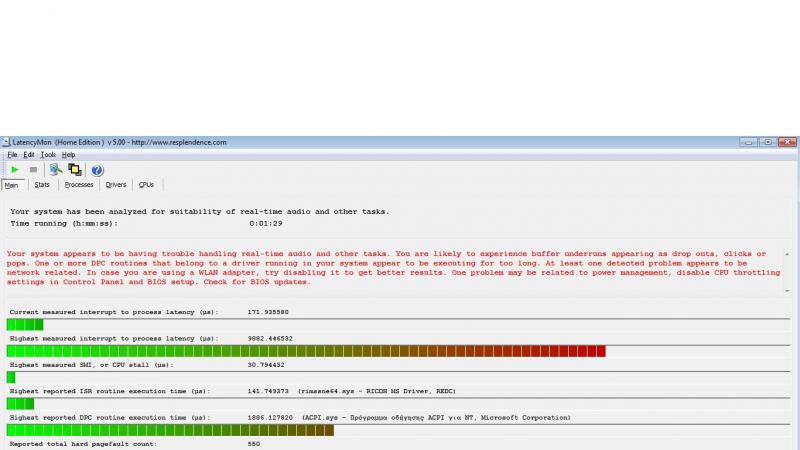Go to the Drivers tab
This screenshot has height=450, width=800.
[x=116, y=185]
